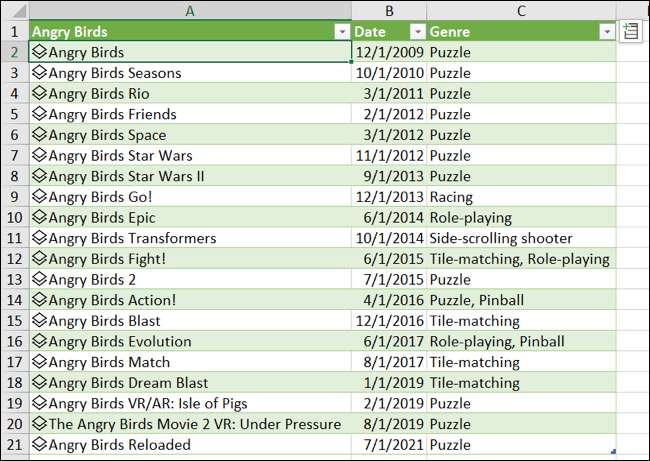Screen dimensions: 650x461
Task: Select the Racing genre cell
Action: pyautogui.click(x=451, y=197)
